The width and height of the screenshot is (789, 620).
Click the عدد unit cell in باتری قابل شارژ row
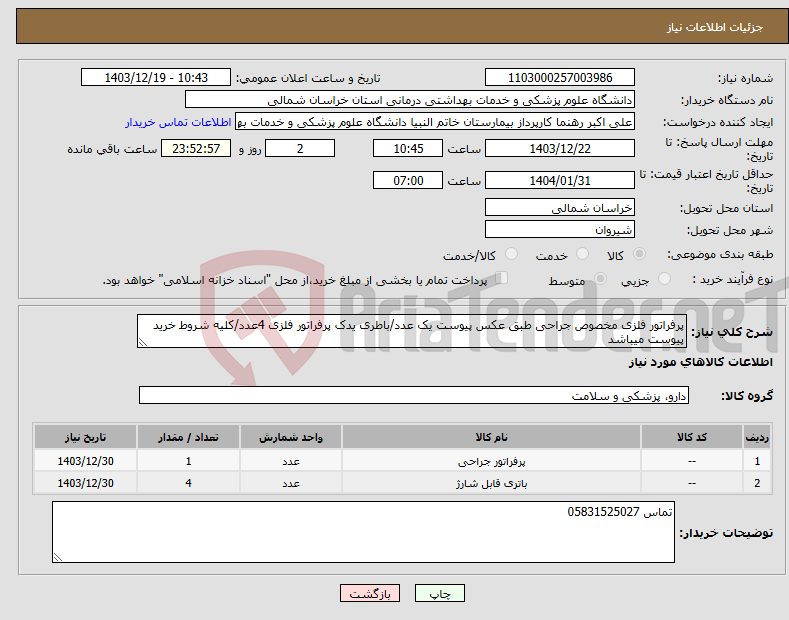tap(291, 483)
